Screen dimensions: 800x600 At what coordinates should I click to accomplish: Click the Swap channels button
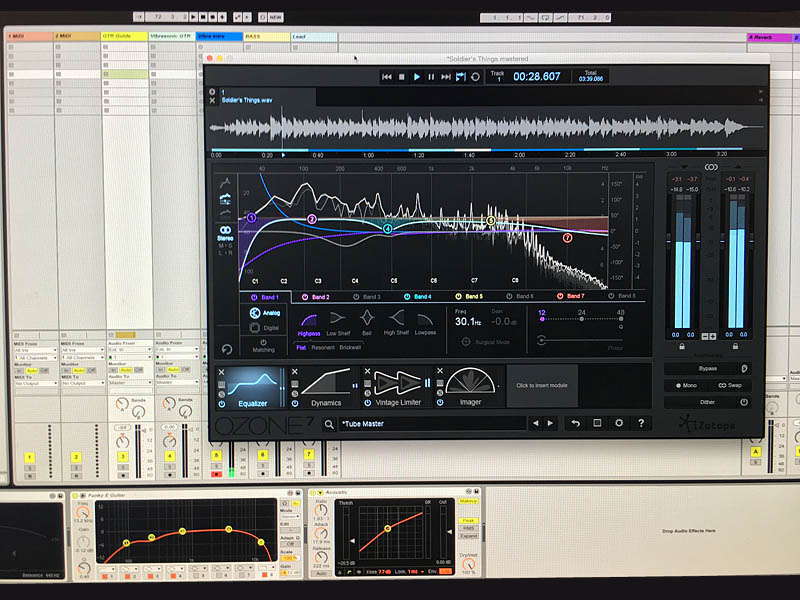[x=730, y=385]
